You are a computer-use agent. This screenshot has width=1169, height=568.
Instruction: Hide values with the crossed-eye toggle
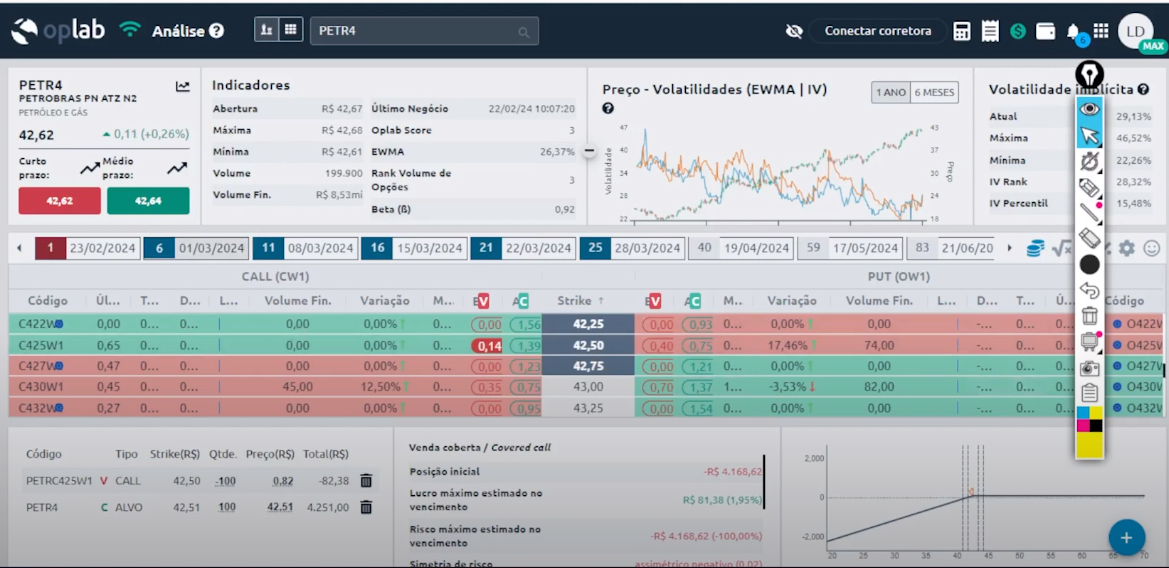tap(794, 31)
